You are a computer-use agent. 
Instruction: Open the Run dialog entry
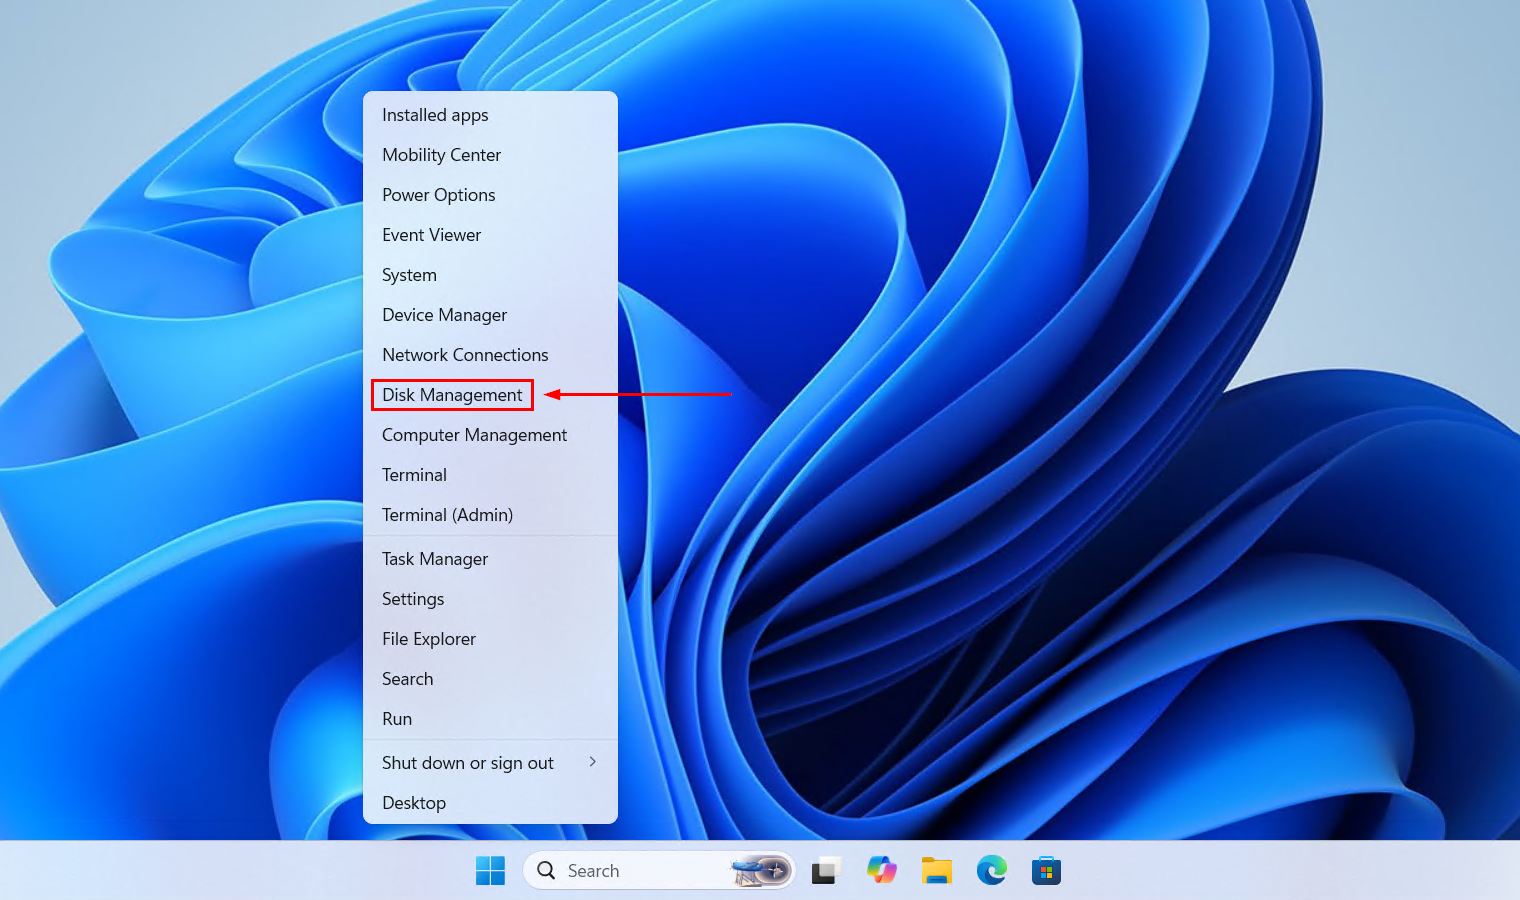(x=490, y=719)
